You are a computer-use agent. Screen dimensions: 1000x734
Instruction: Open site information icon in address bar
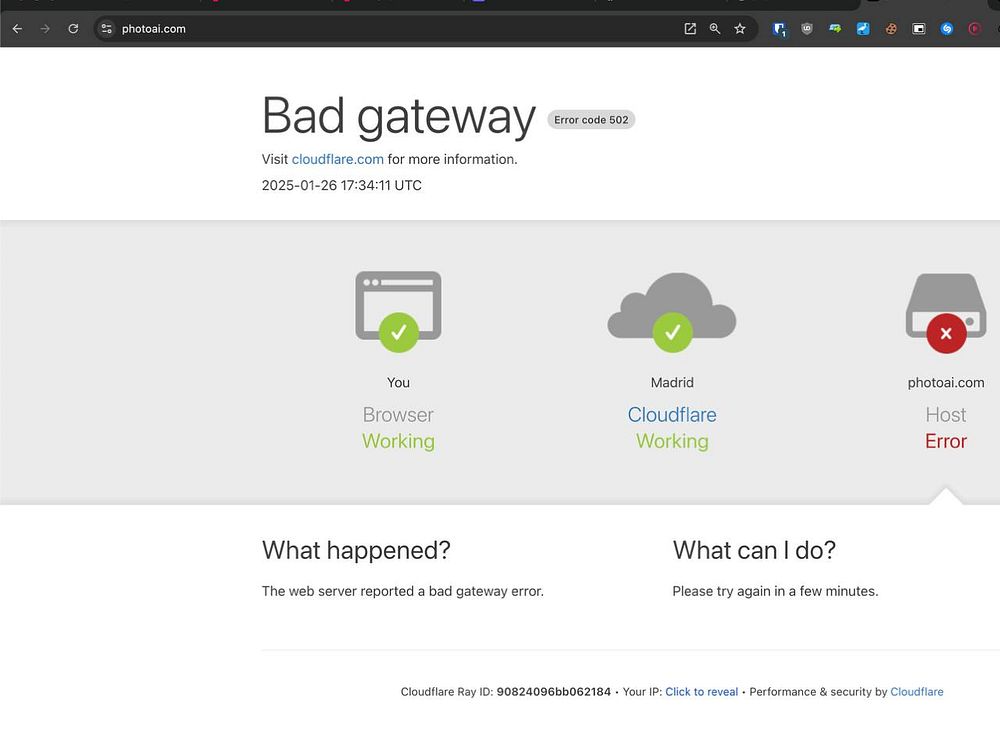(107, 29)
